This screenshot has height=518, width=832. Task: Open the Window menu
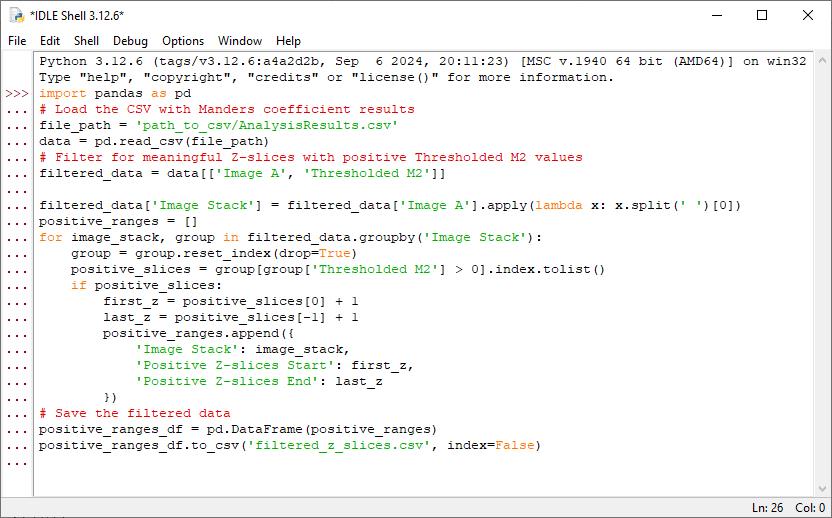[240, 41]
